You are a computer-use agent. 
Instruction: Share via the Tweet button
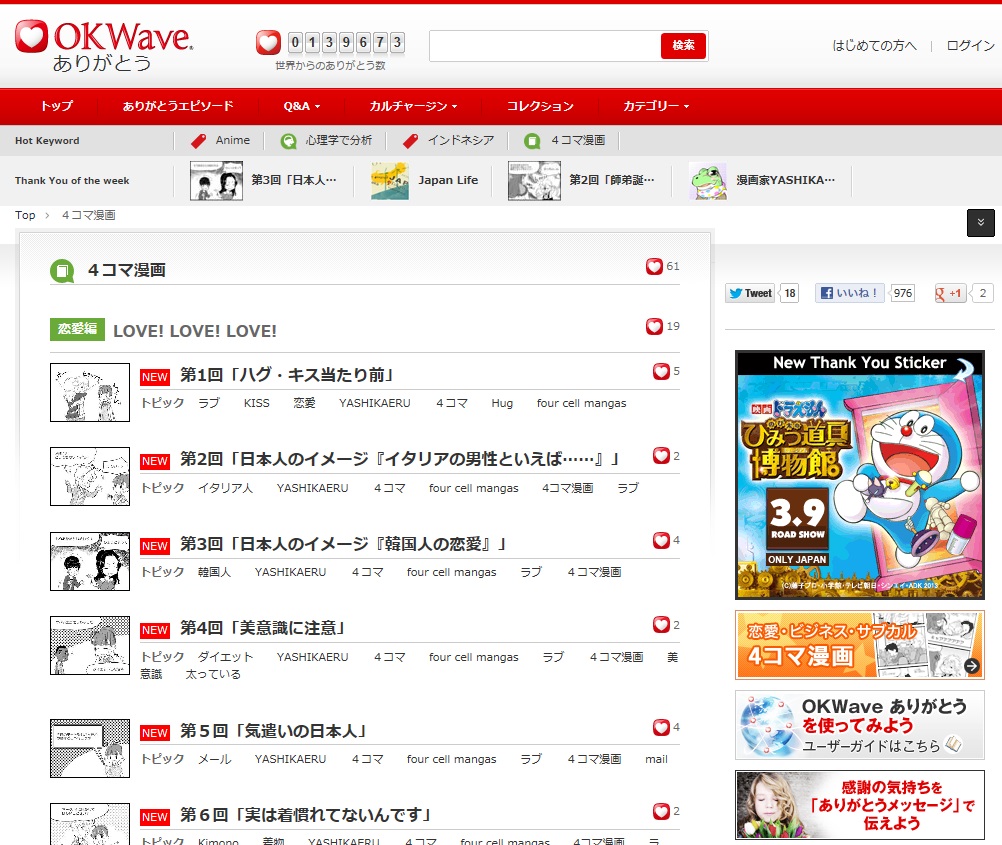point(750,293)
